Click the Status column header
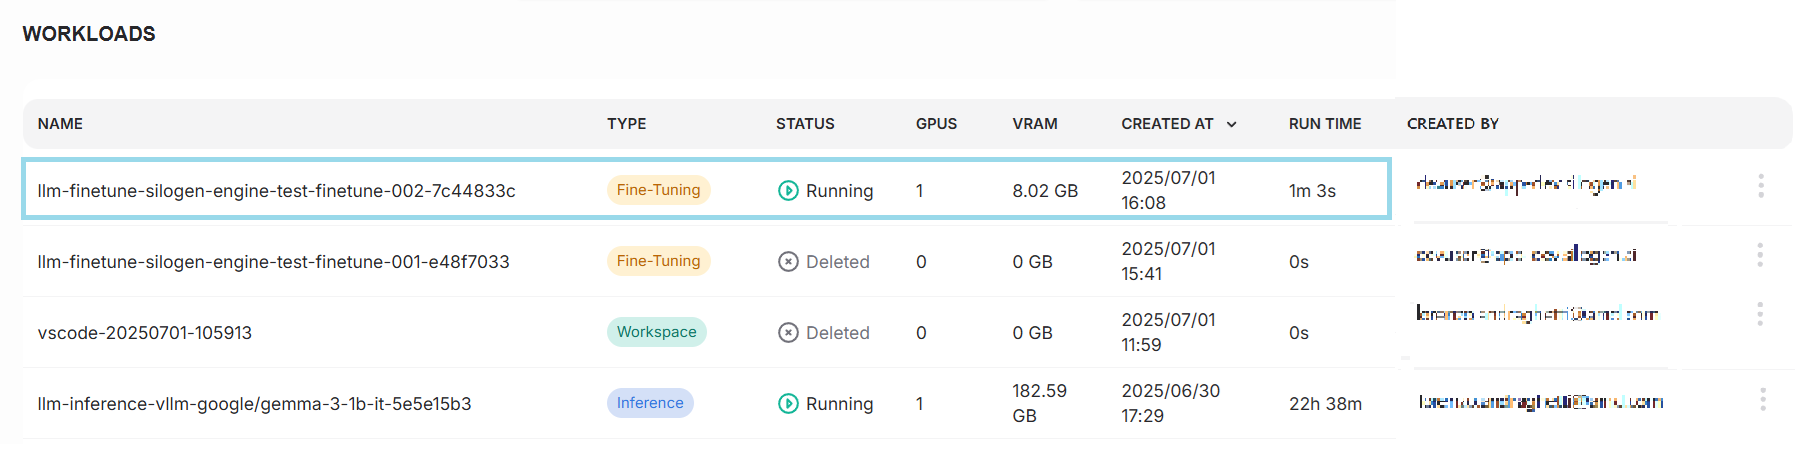 (804, 124)
